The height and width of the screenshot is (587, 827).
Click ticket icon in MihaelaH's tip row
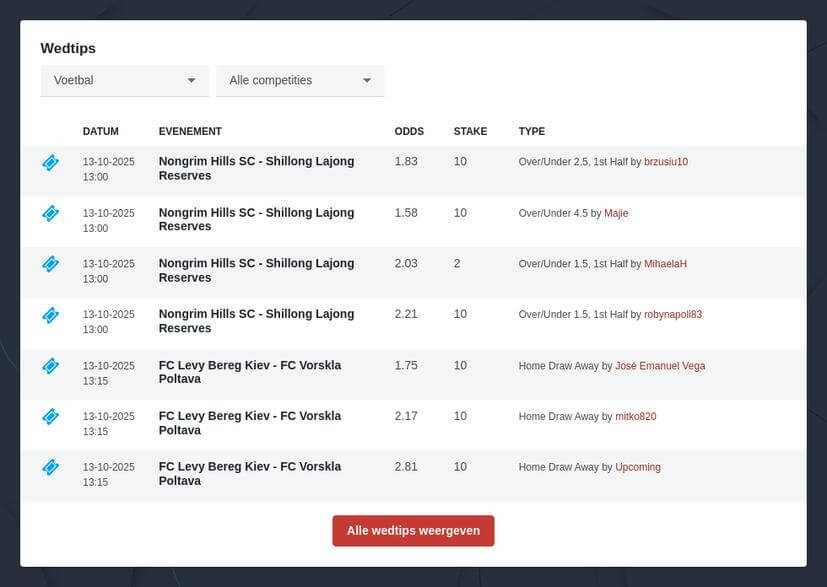(50, 264)
